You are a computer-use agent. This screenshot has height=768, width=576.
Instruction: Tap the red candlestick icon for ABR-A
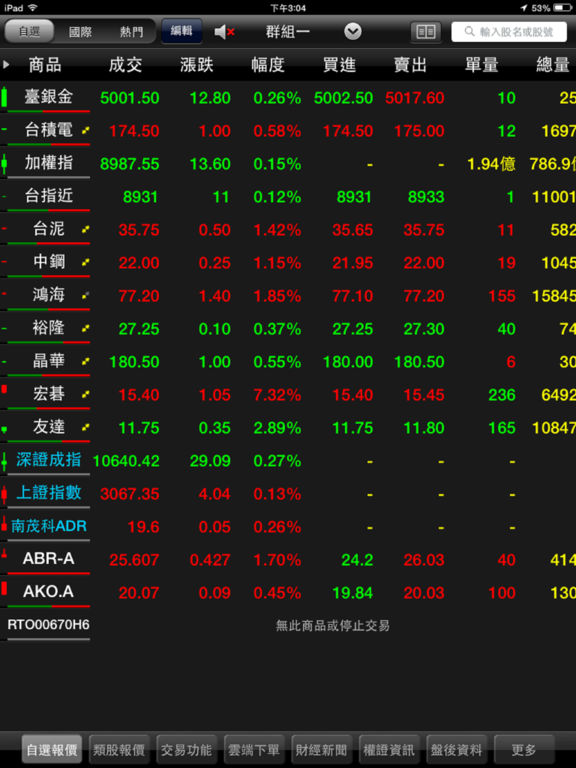[4, 554]
